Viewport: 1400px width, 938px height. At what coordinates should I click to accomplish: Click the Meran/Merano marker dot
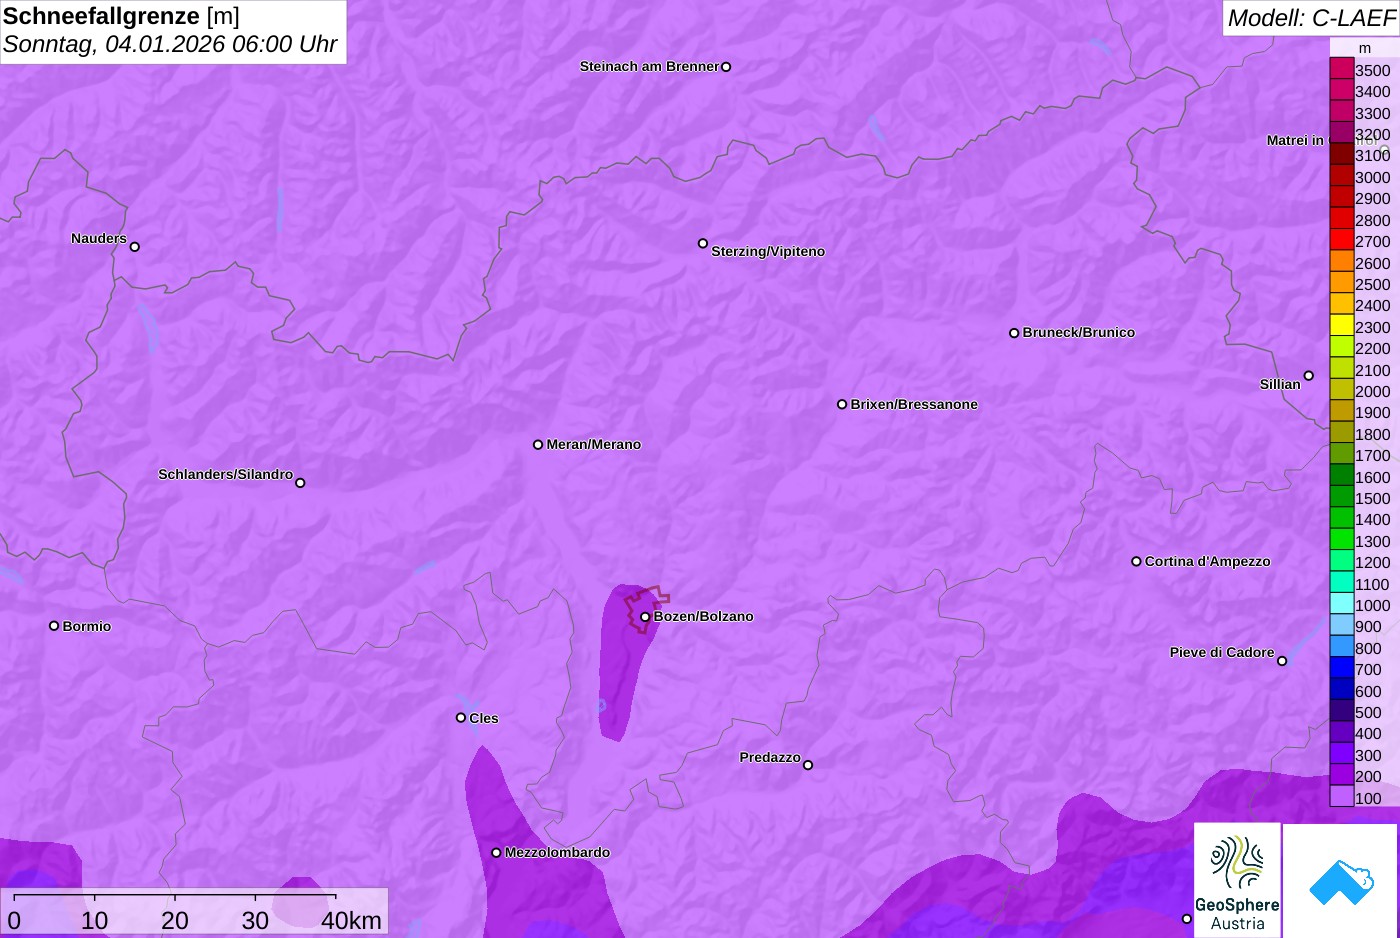[x=538, y=445]
